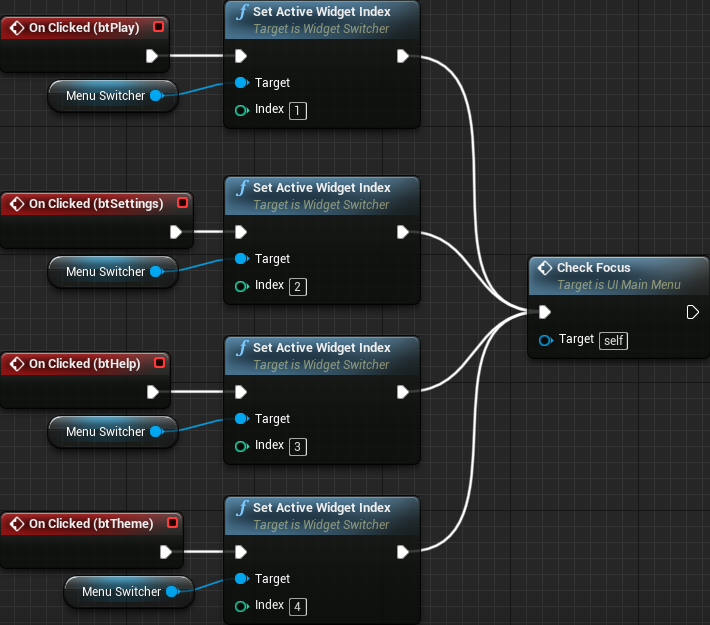Edit the Index field containing 3
Viewport: 710px width, 625px height.
pyautogui.click(x=297, y=447)
